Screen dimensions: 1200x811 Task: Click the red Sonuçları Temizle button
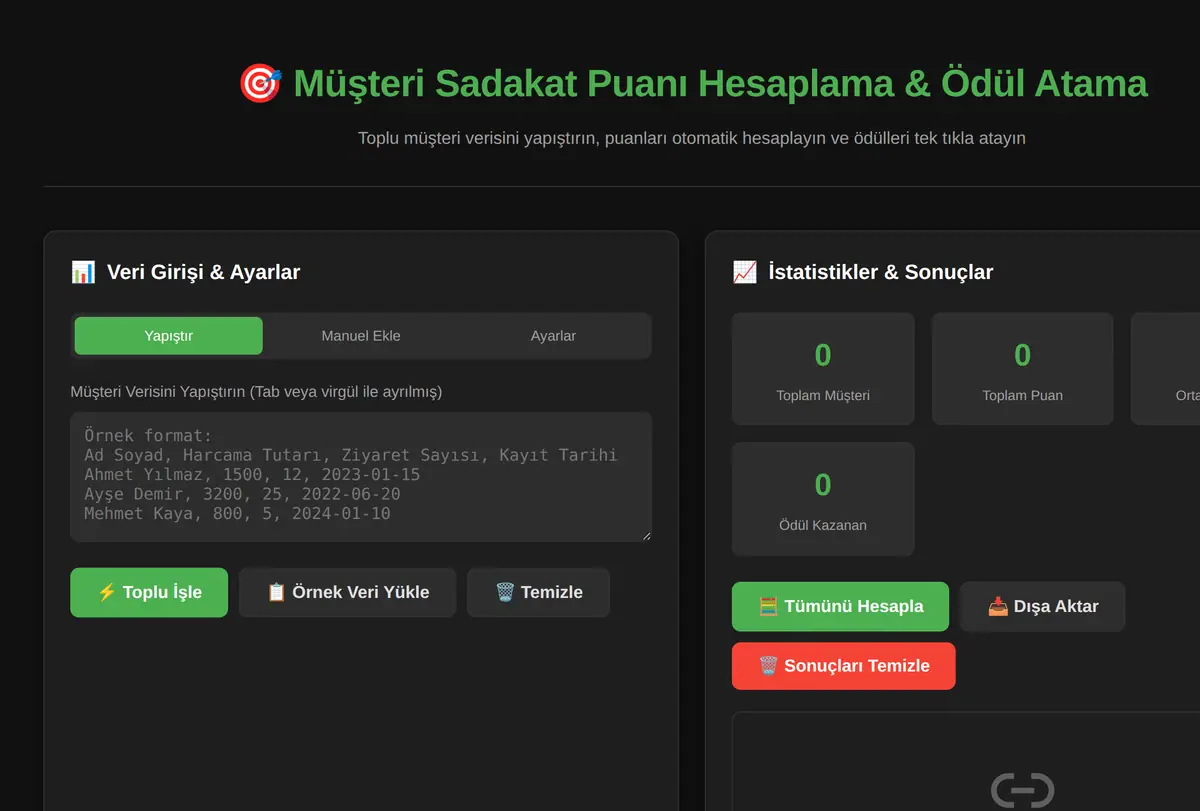click(x=844, y=666)
